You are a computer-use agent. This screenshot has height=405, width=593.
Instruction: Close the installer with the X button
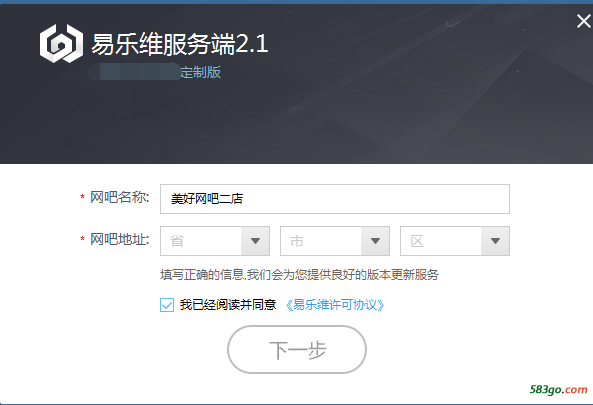tap(584, 21)
